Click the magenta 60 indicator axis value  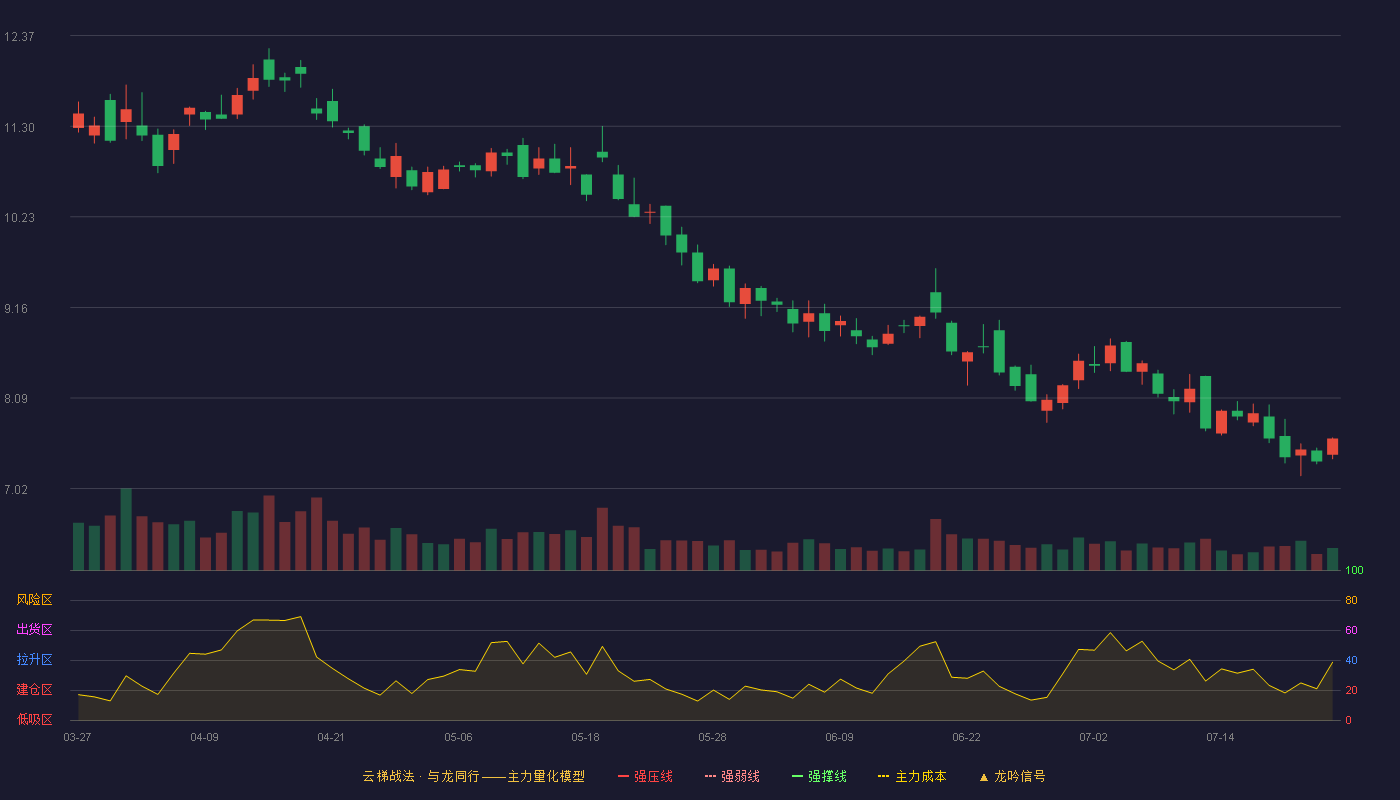(x=1351, y=631)
